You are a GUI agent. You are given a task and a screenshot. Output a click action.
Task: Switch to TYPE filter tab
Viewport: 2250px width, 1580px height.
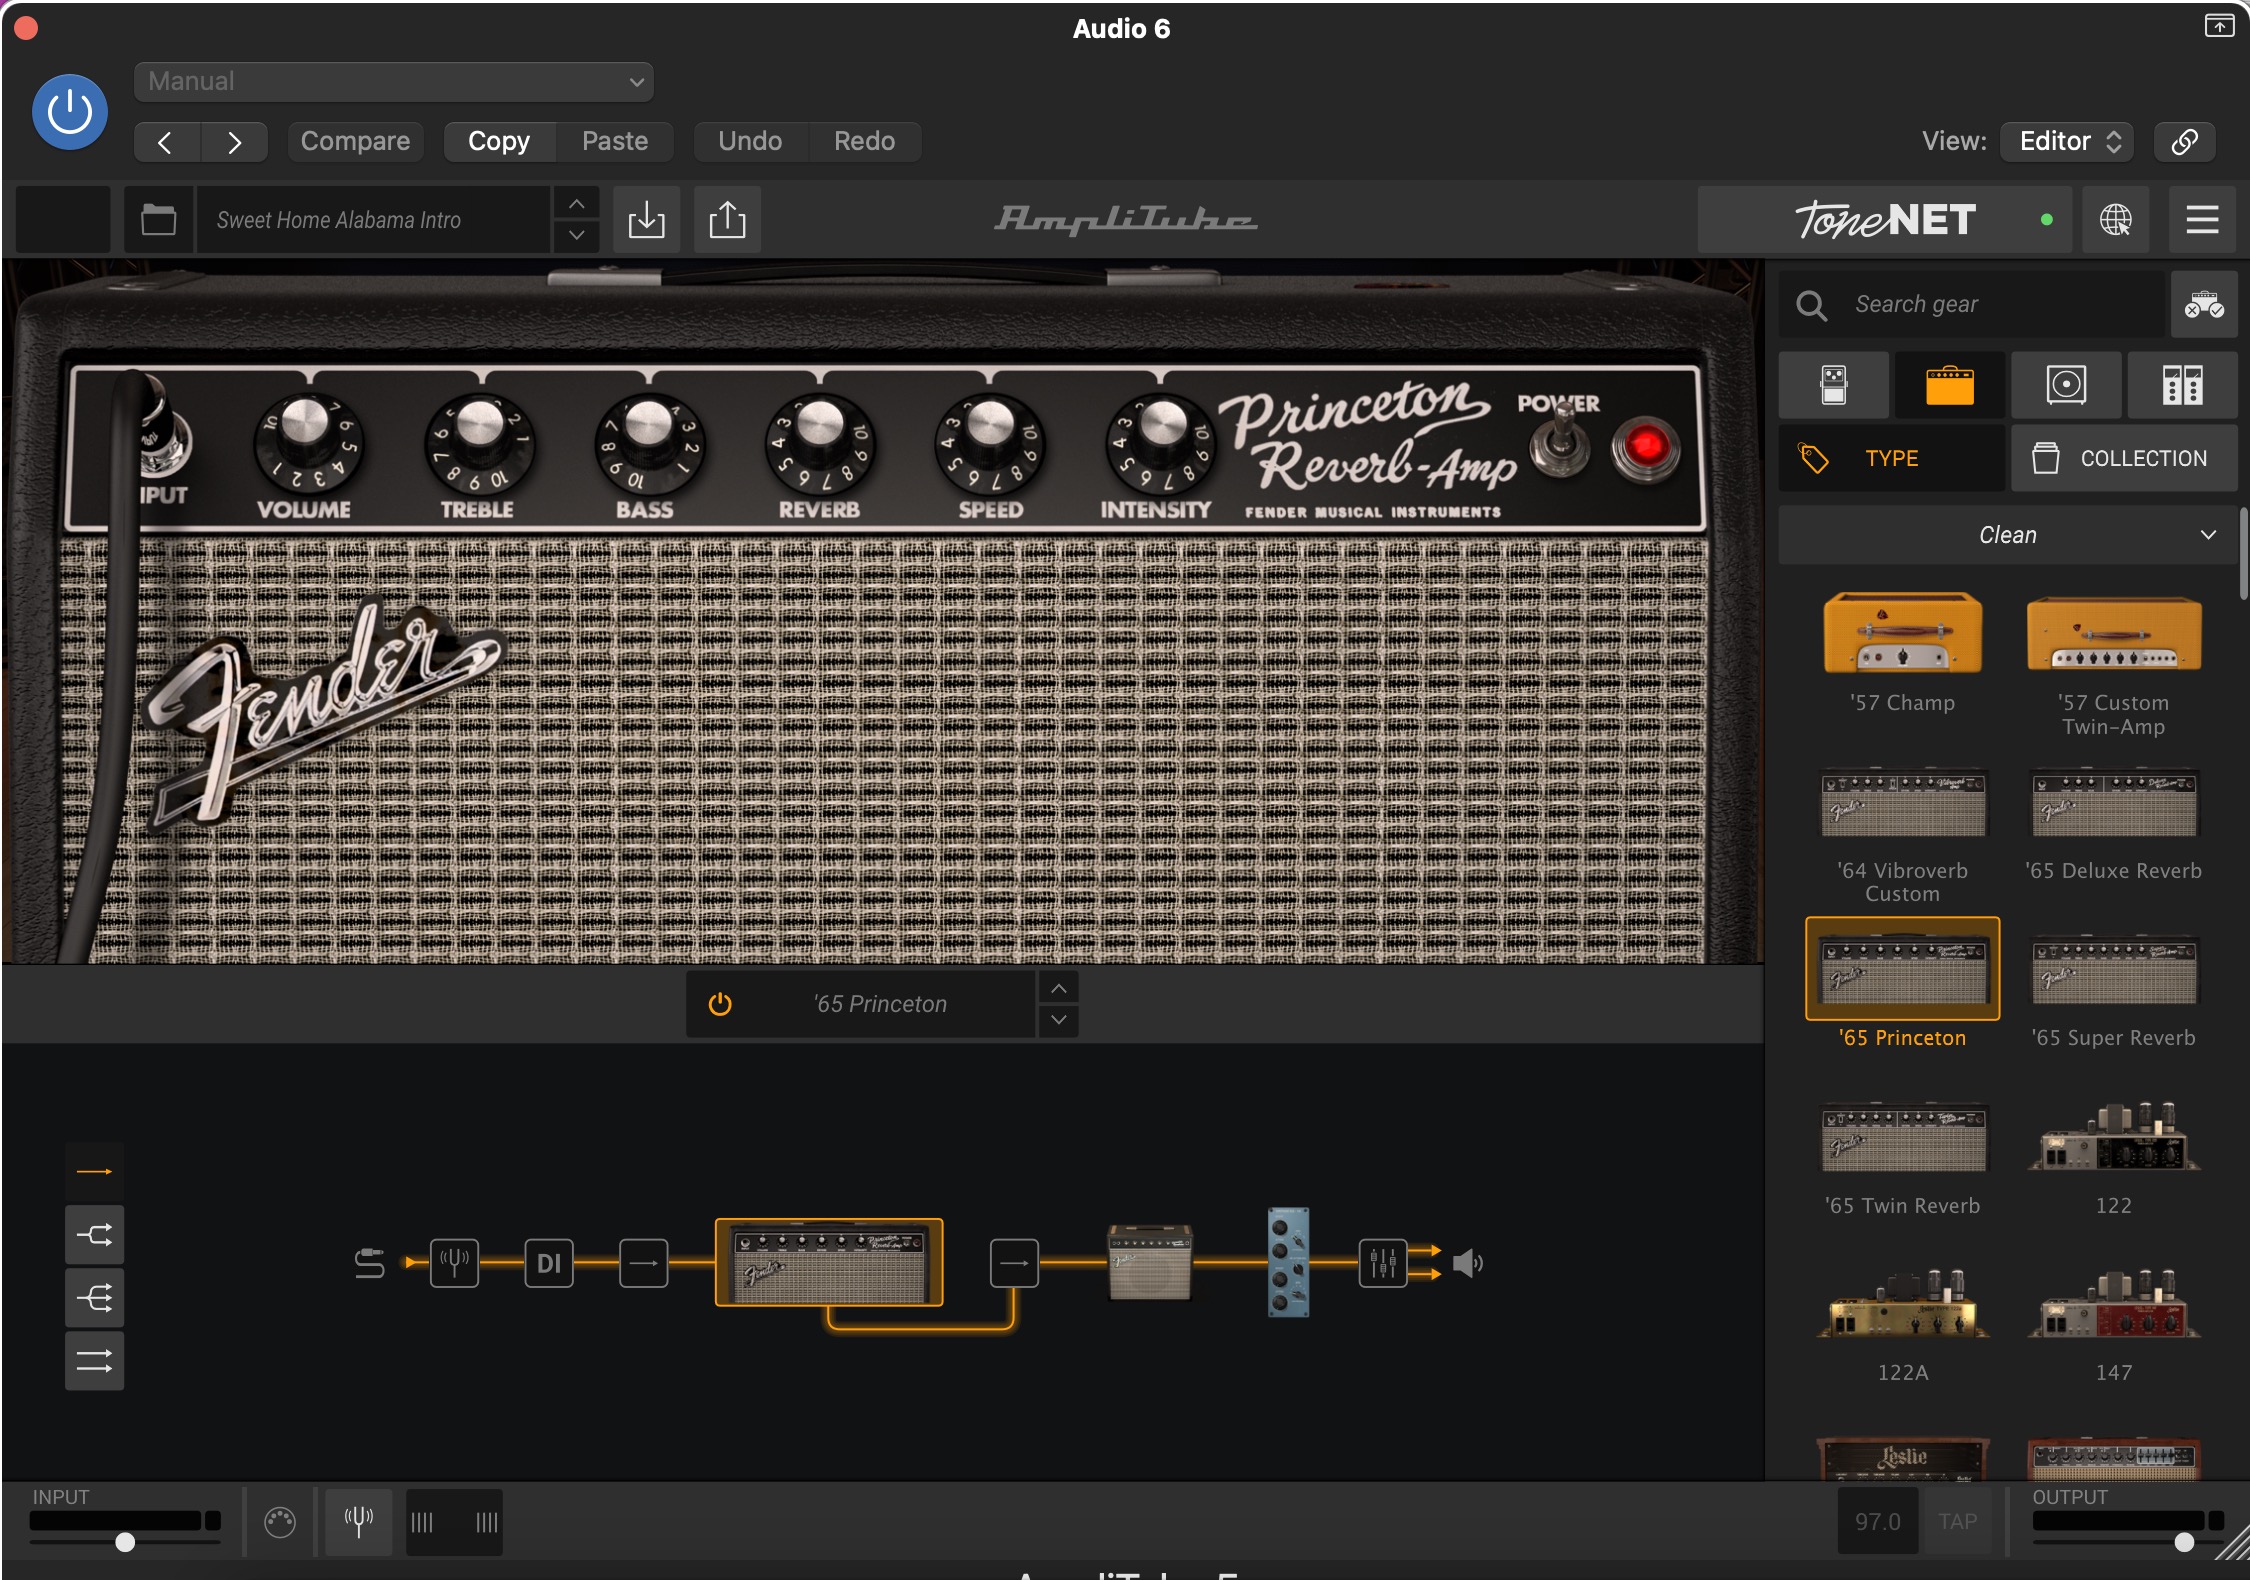point(1892,458)
